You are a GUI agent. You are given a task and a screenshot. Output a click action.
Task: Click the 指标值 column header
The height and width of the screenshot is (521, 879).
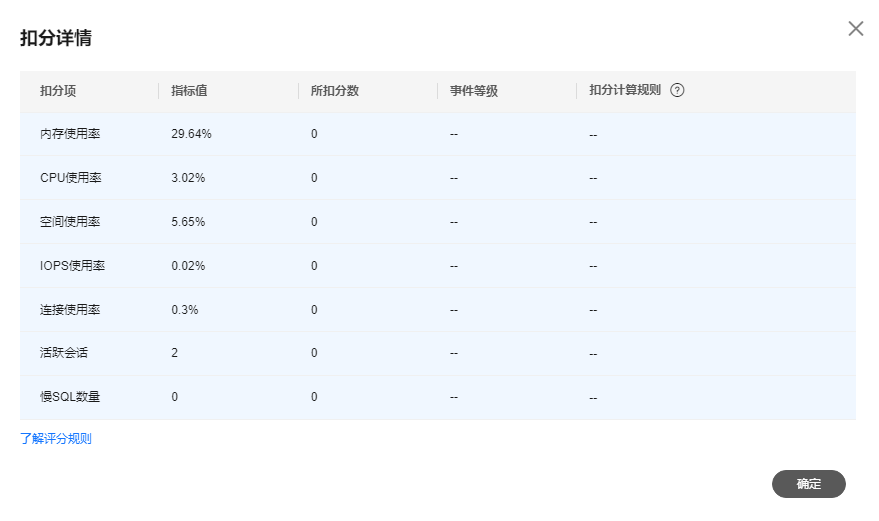189,91
